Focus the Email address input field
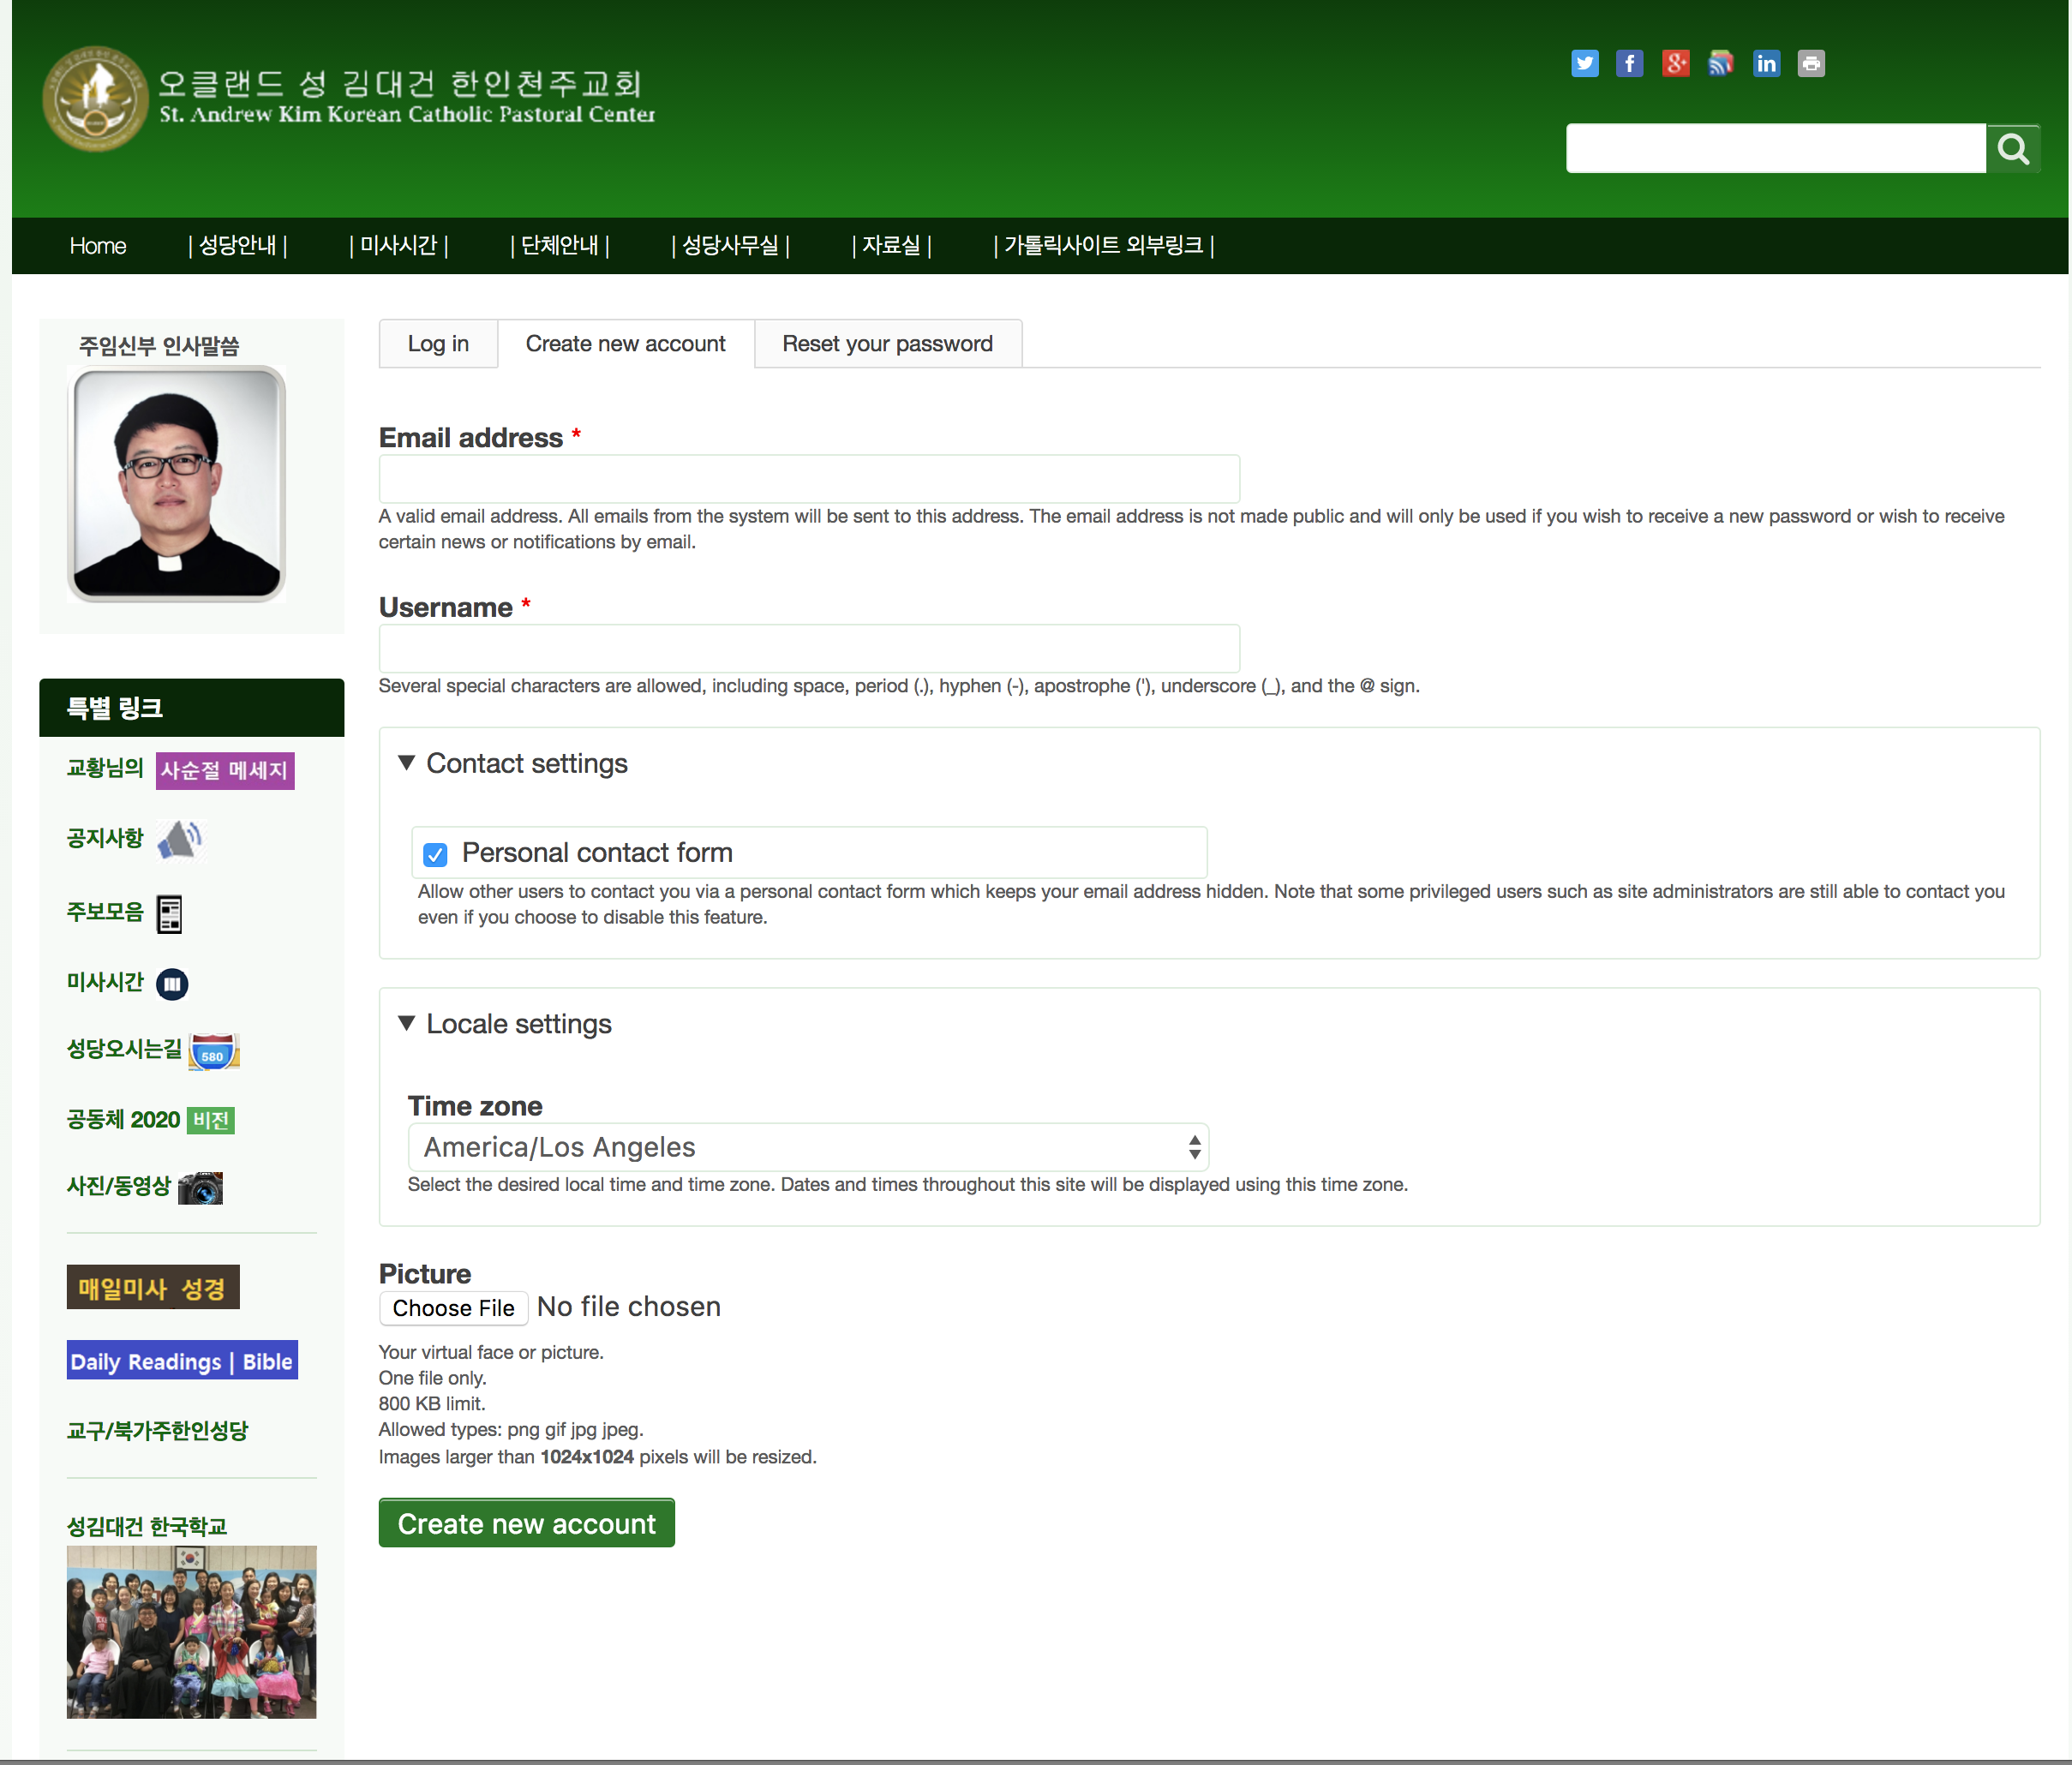 click(809, 480)
